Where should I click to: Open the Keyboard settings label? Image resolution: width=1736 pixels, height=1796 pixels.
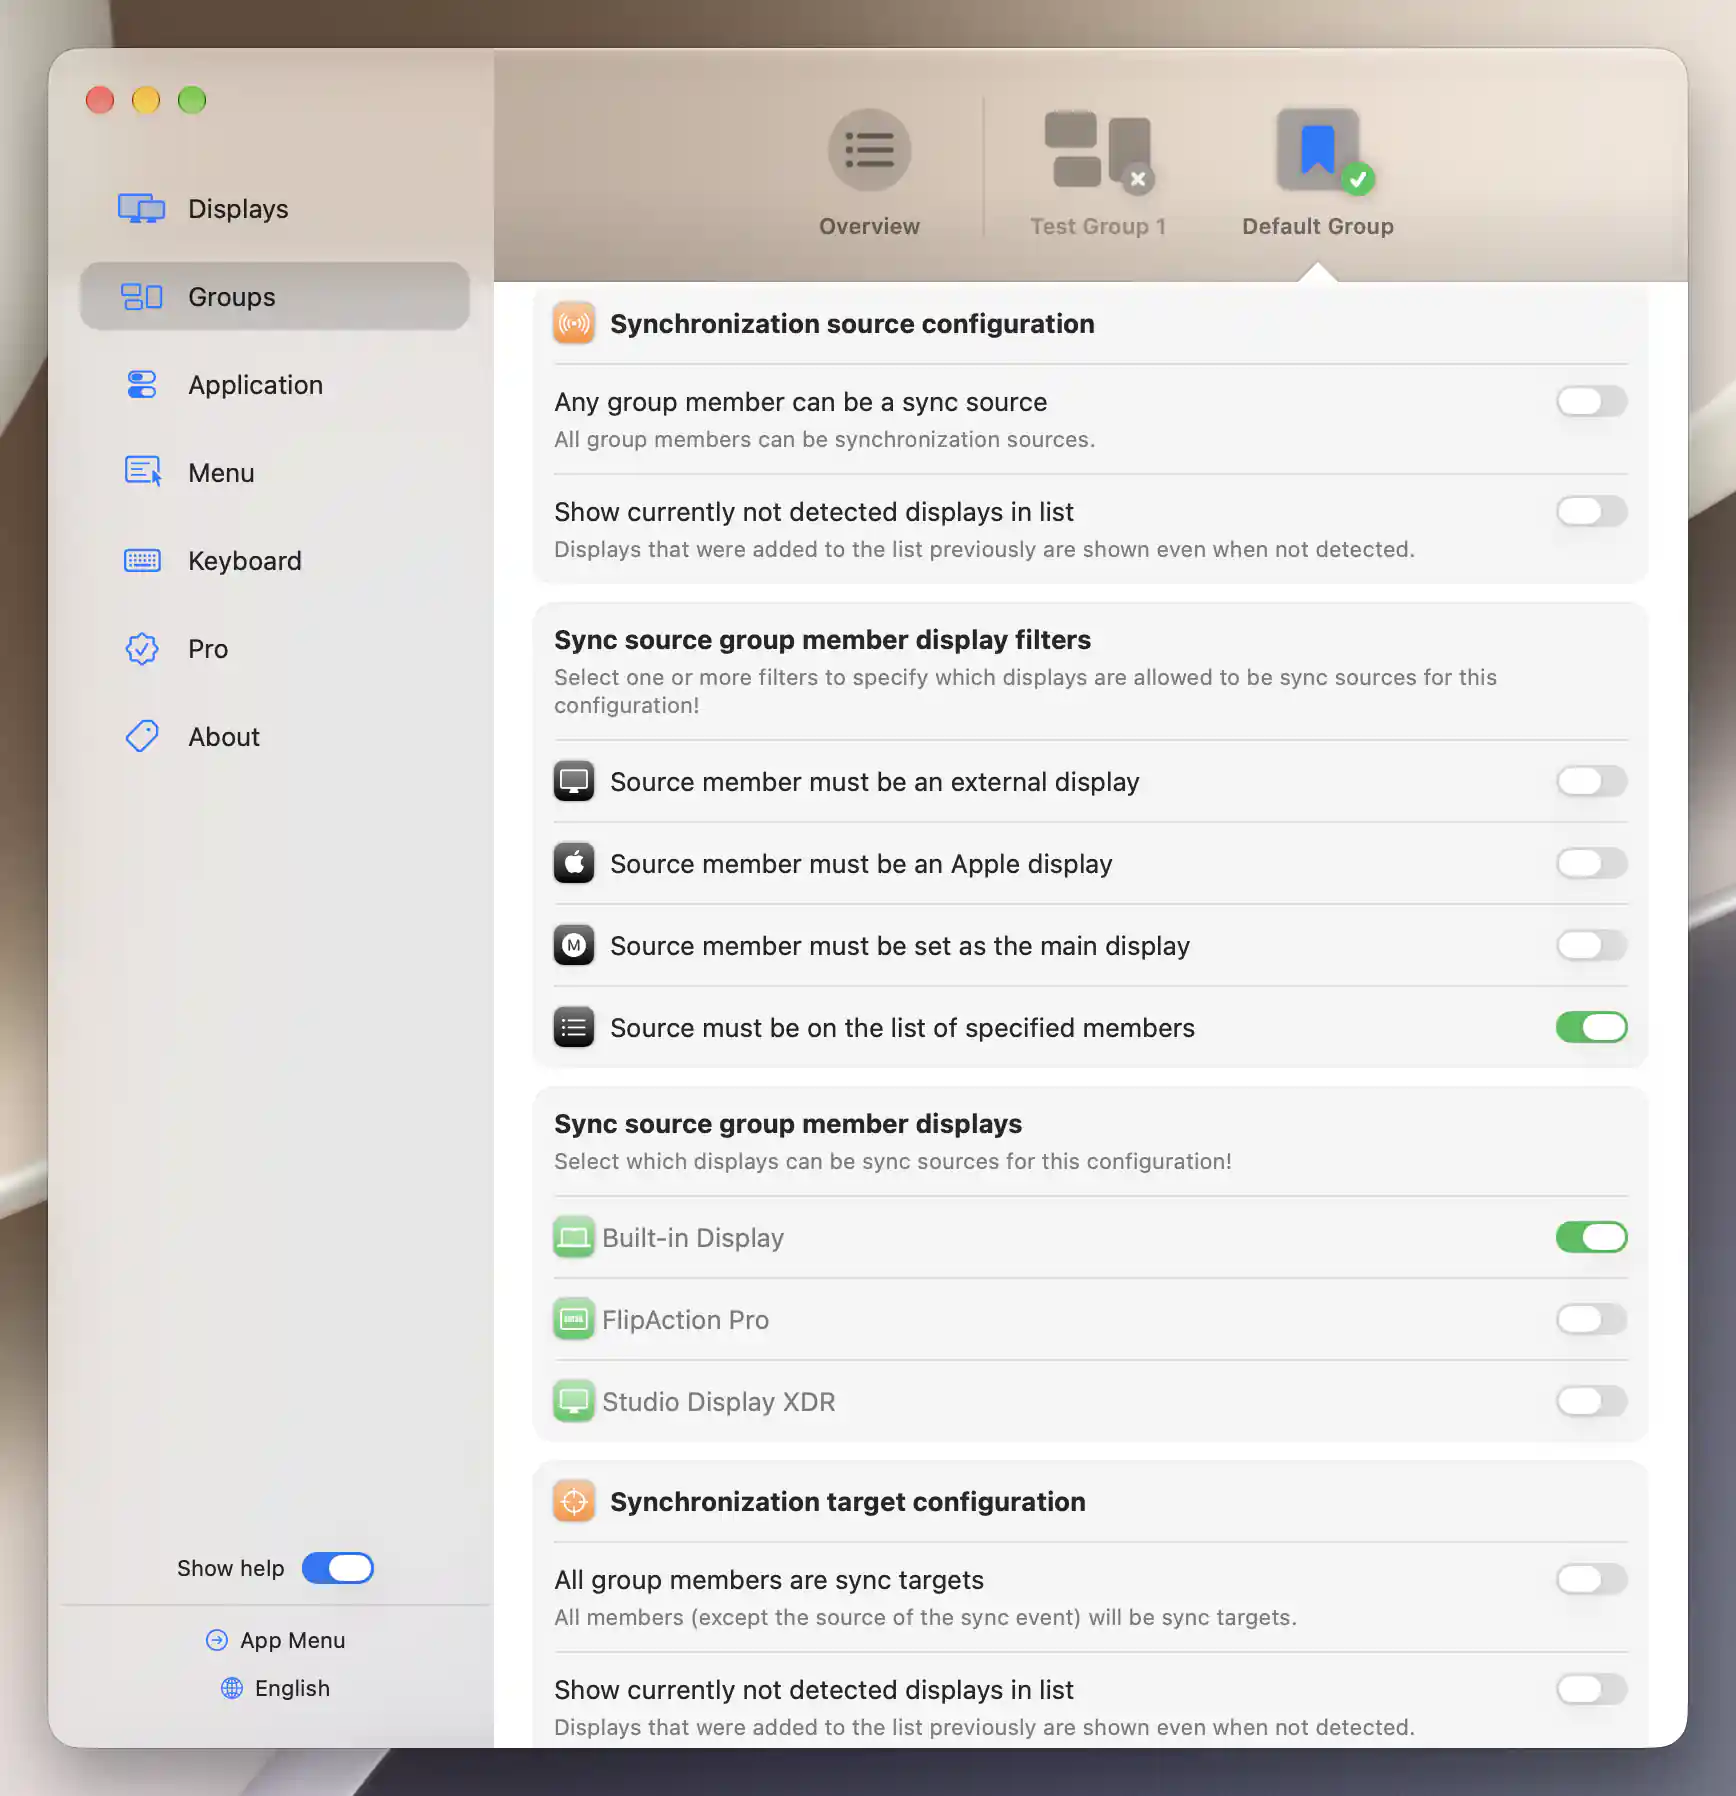pyautogui.click(x=245, y=561)
